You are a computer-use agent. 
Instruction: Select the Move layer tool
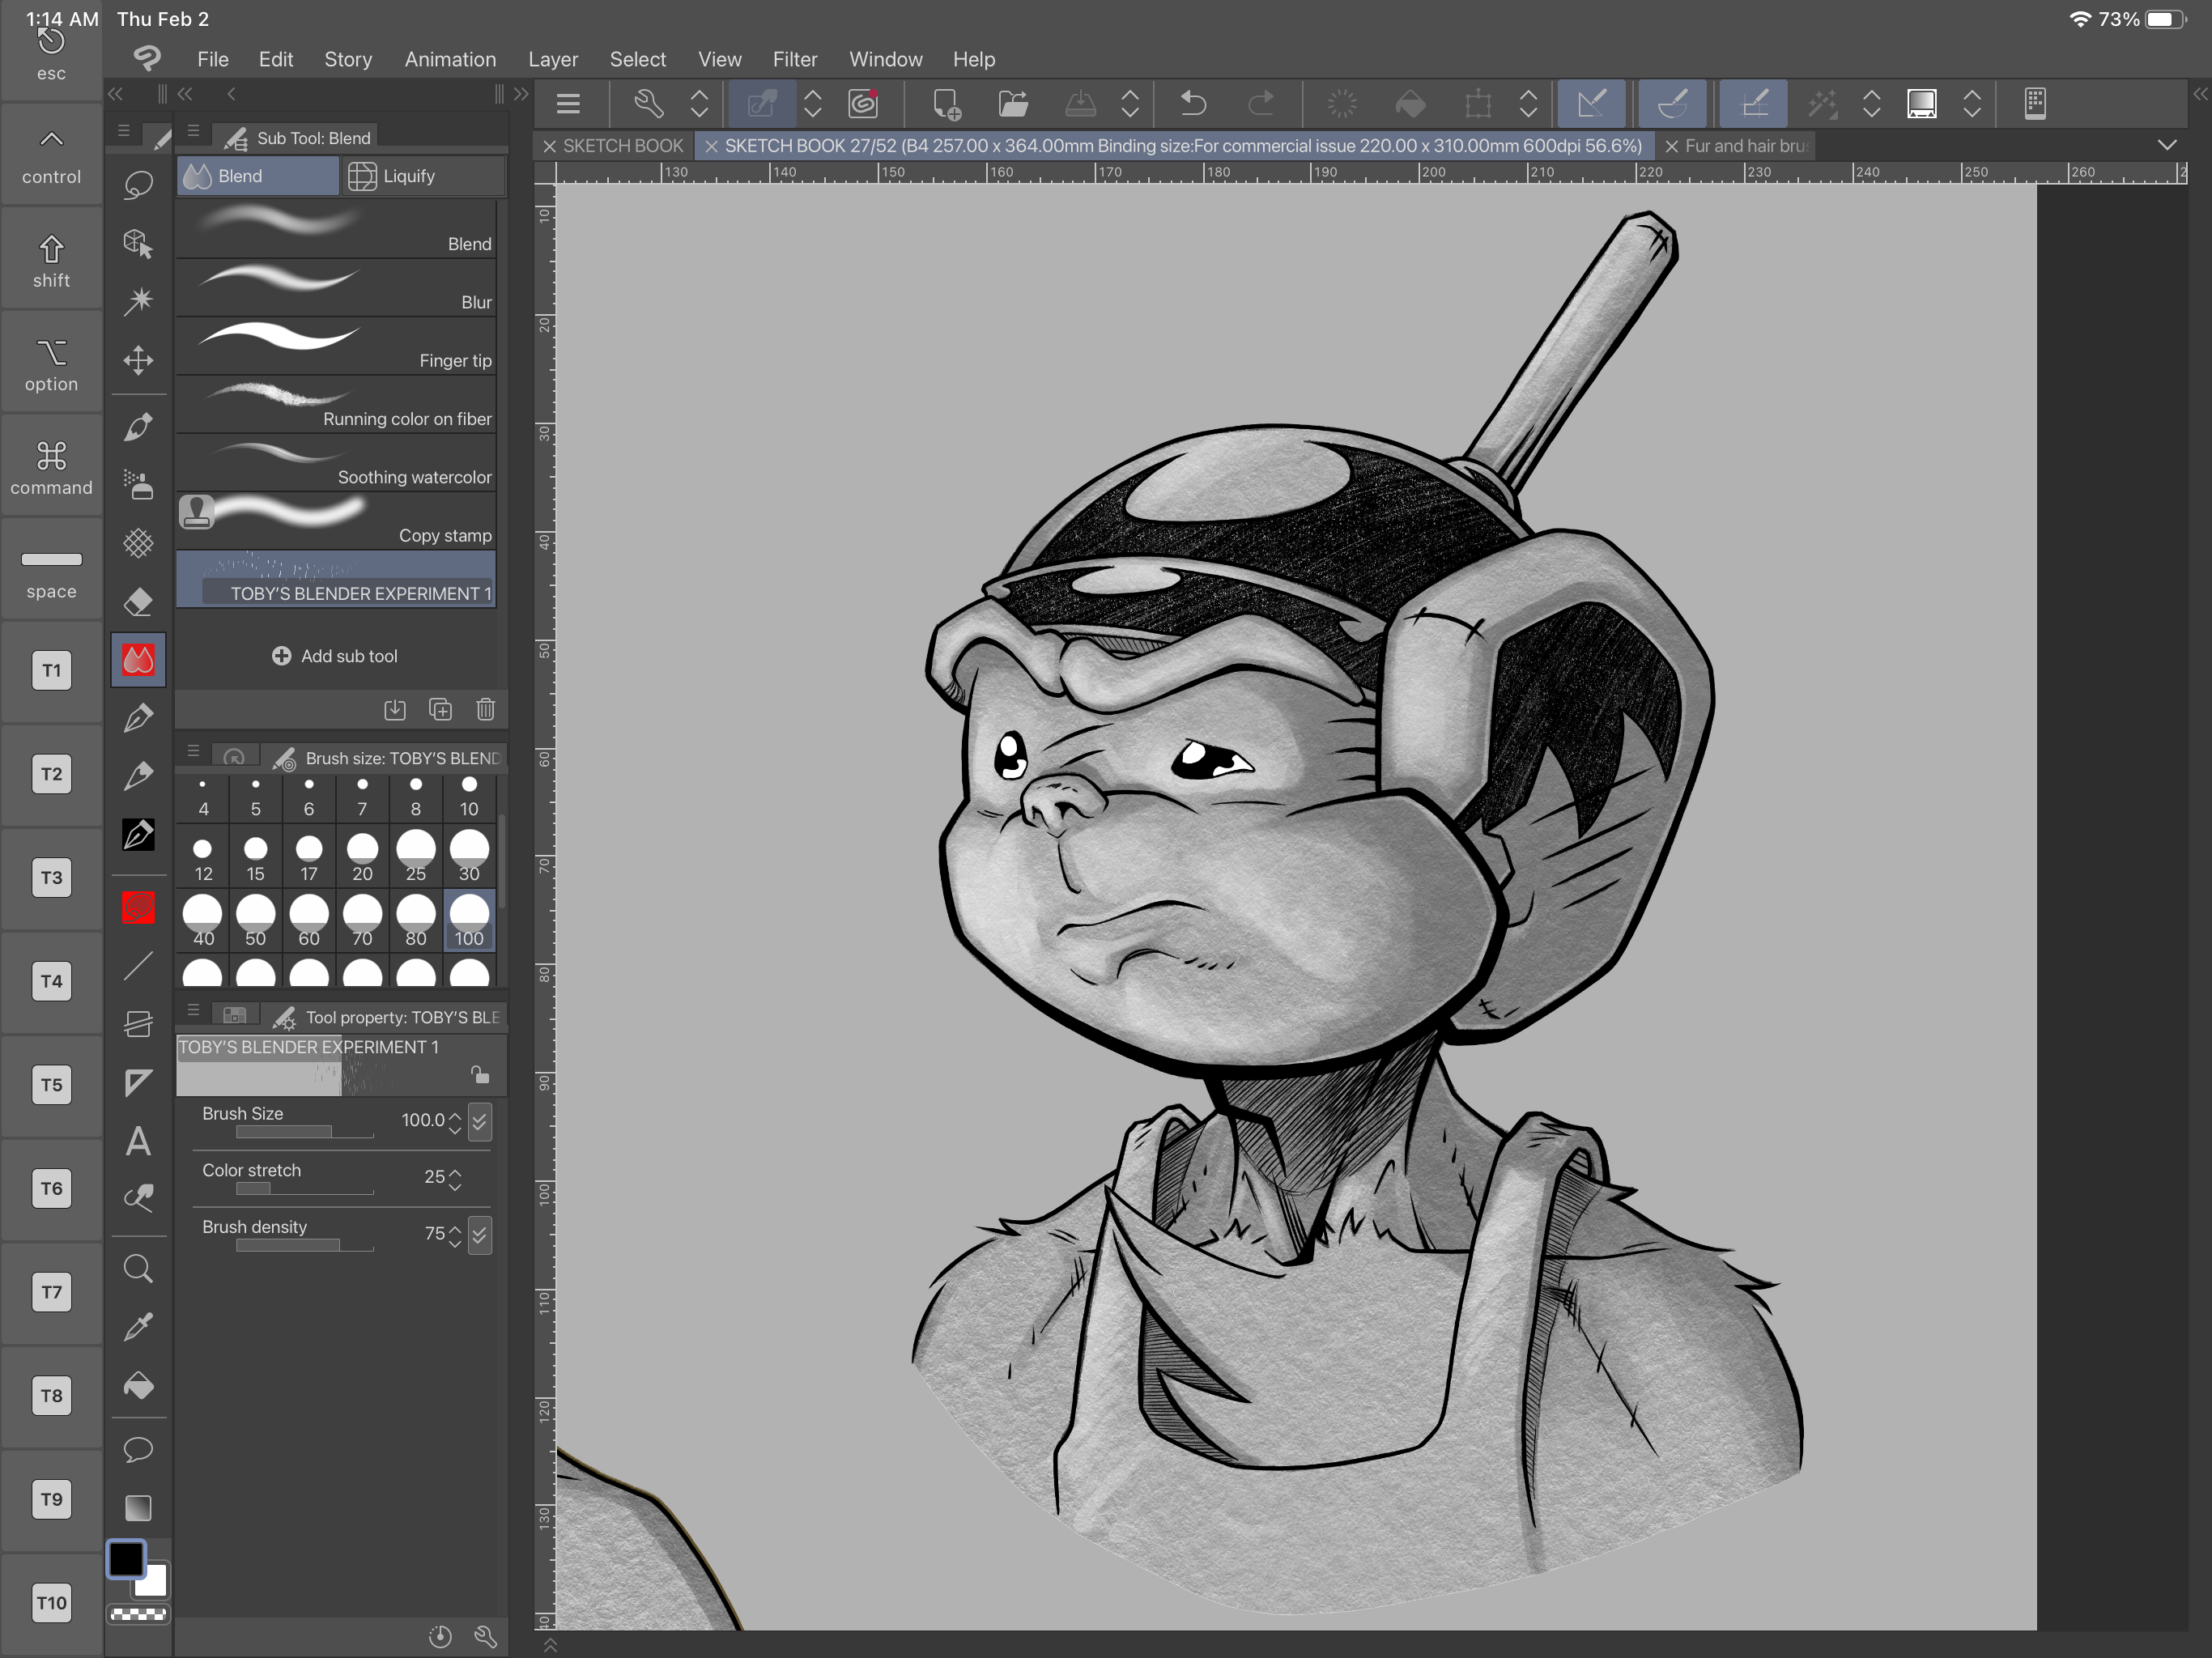click(138, 360)
